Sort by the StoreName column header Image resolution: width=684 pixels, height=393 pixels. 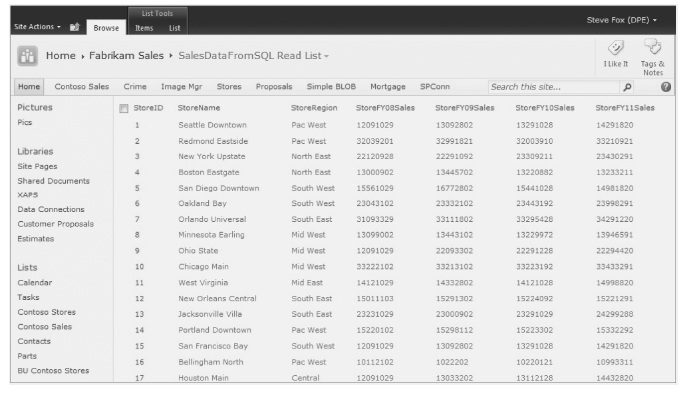pyautogui.click(x=199, y=108)
